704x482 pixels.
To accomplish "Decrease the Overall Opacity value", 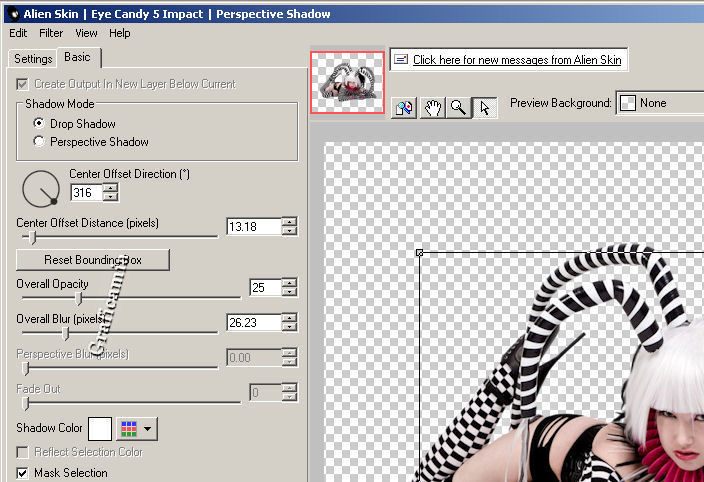I will click(290, 292).
